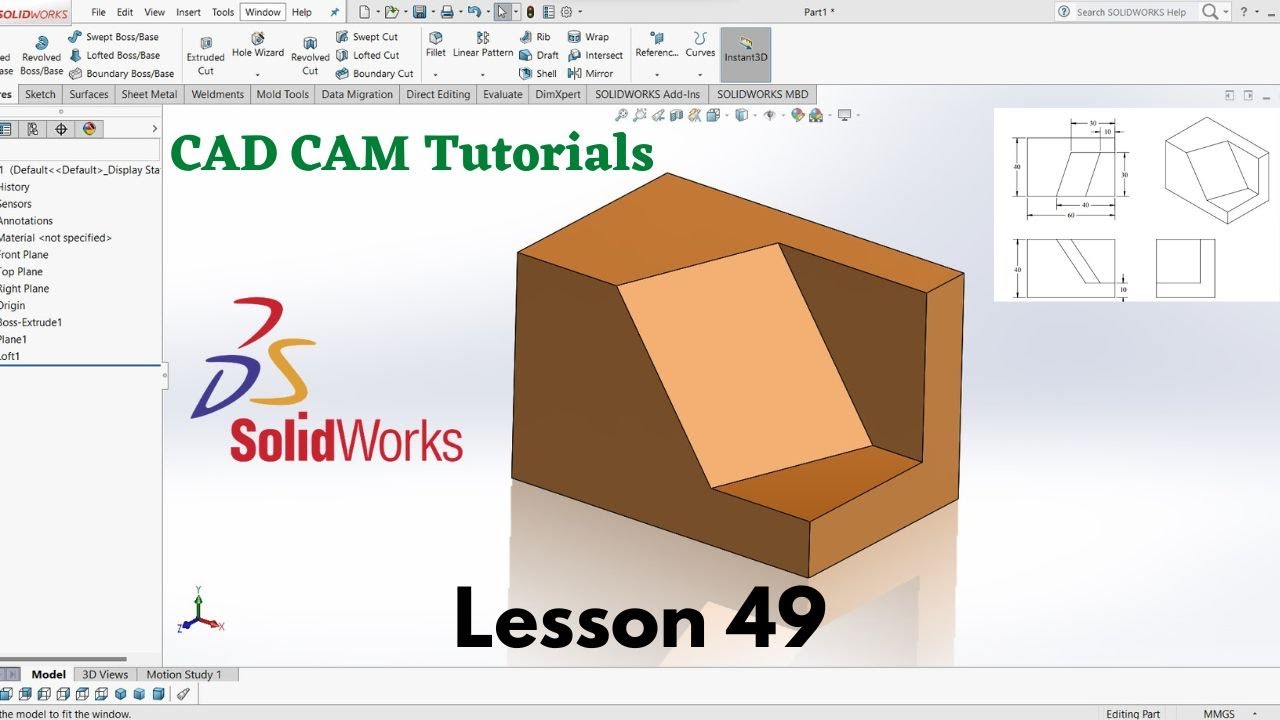
Task: Click the Edit Appearance icon in viewport
Action: click(x=797, y=115)
